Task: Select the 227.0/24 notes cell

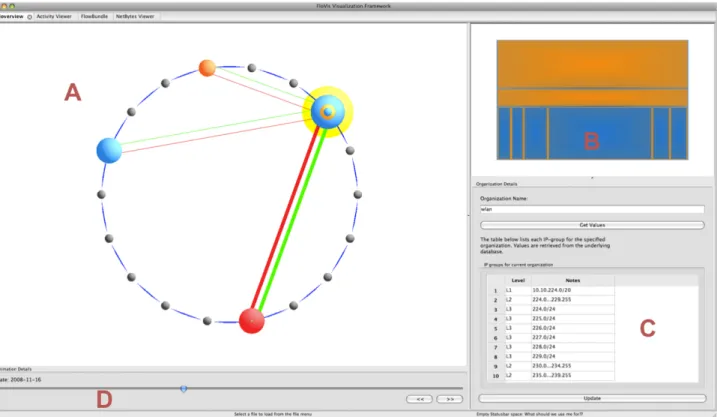Action: click(x=573, y=337)
